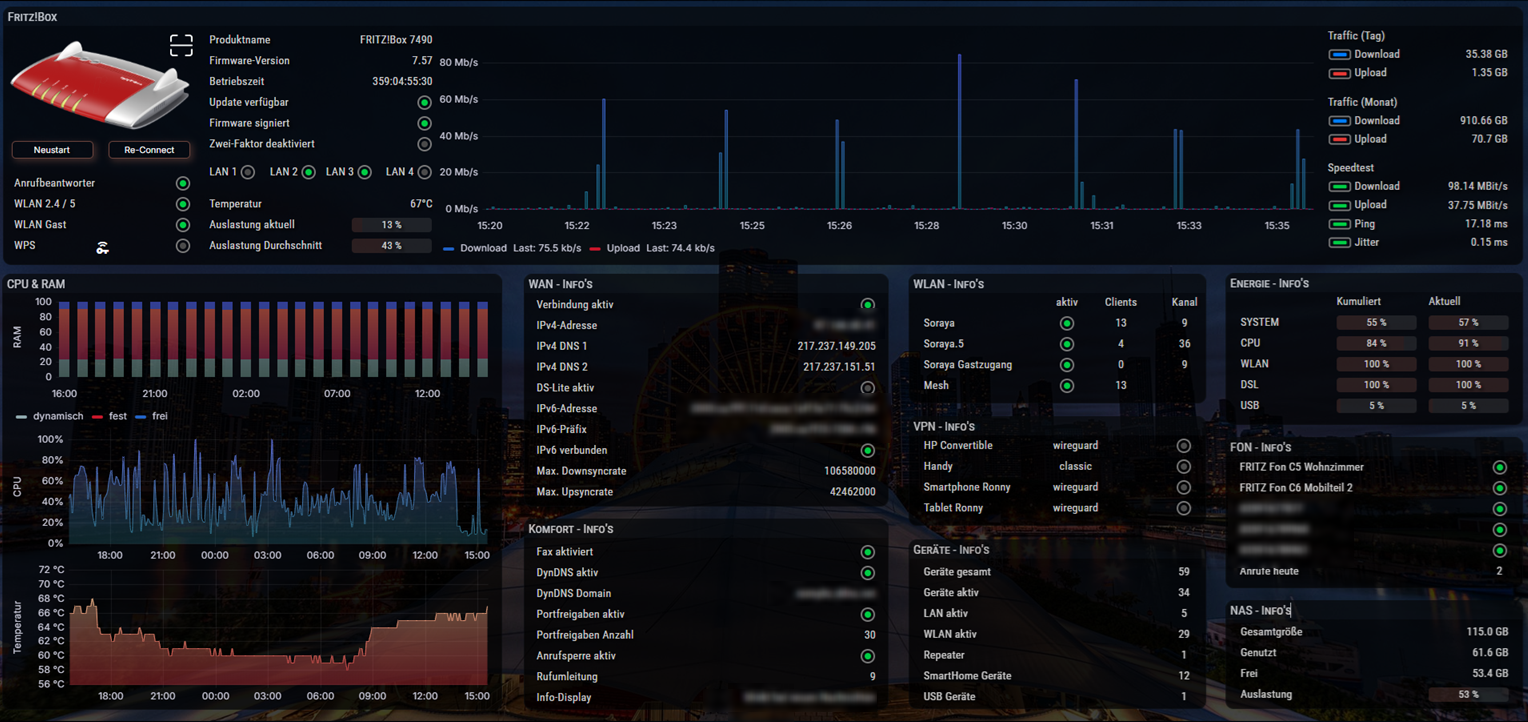Restart the router with Neustart button
Viewport: 1528px width, 722px height.
(x=52, y=150)
